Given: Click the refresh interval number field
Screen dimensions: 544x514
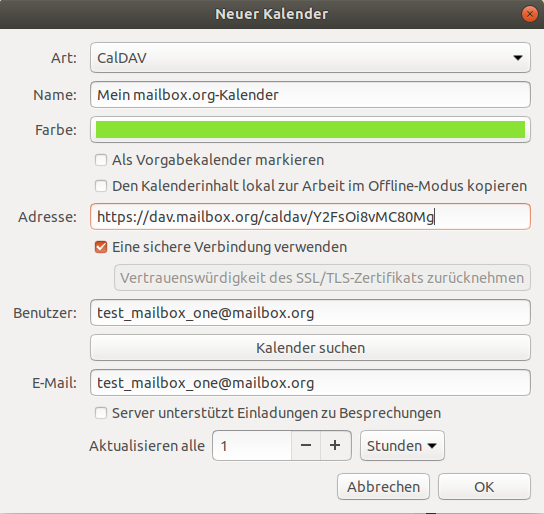Looking at the screenshot, I should pos(252,446).
